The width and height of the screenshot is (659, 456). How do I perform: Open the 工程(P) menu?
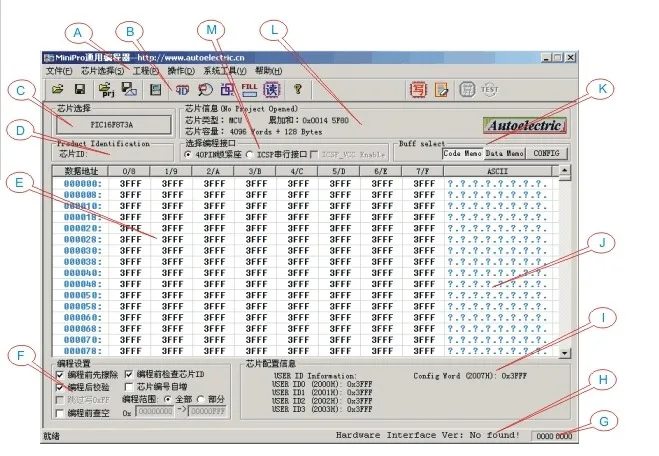tap(146, 71)
